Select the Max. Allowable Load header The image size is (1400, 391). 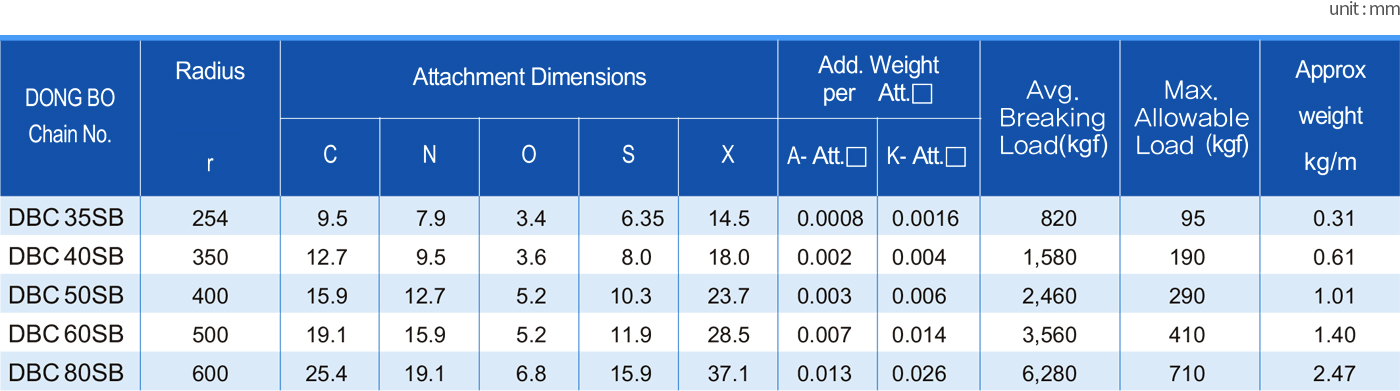click(x=1191, y=118)
